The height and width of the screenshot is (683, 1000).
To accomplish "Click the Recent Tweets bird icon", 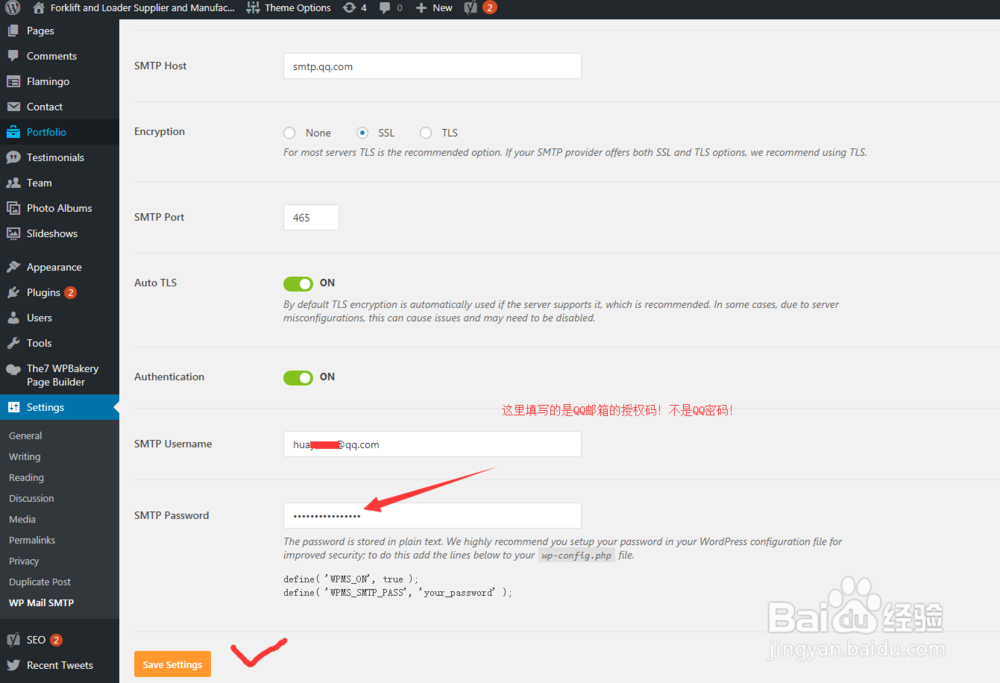I will click(13, 665).
